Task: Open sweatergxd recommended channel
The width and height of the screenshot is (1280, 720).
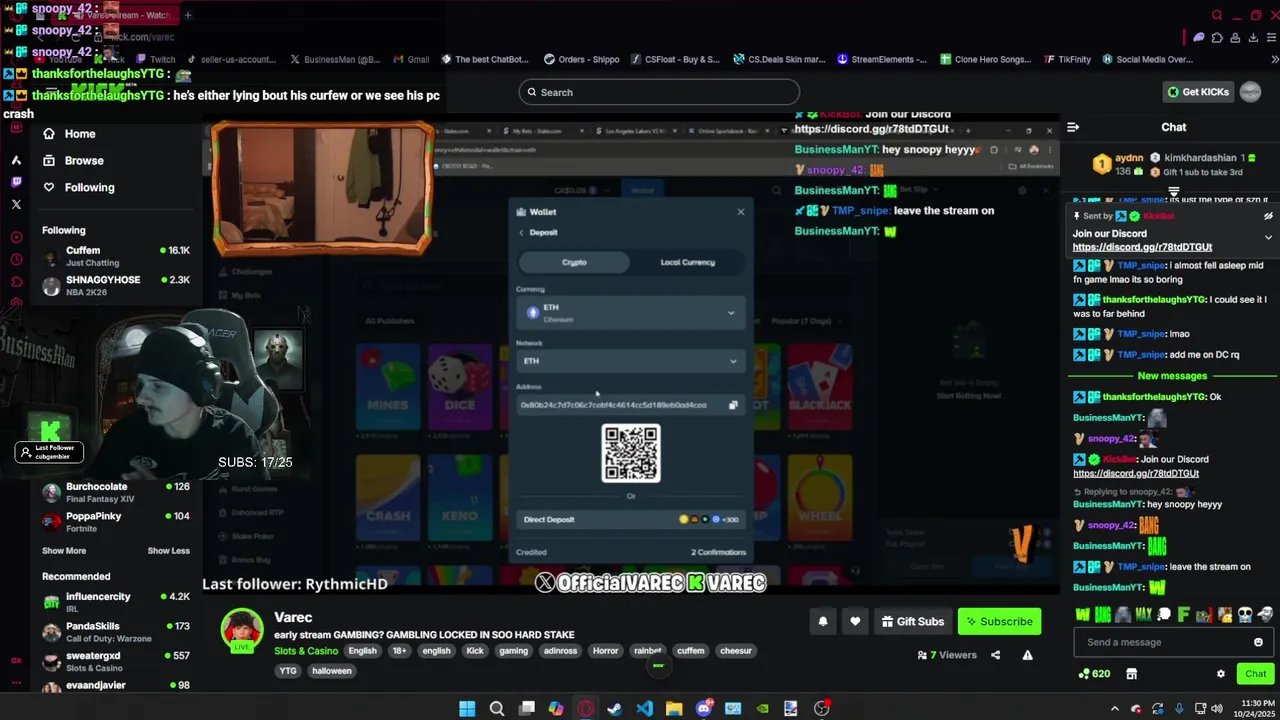Action: (116, 661)
